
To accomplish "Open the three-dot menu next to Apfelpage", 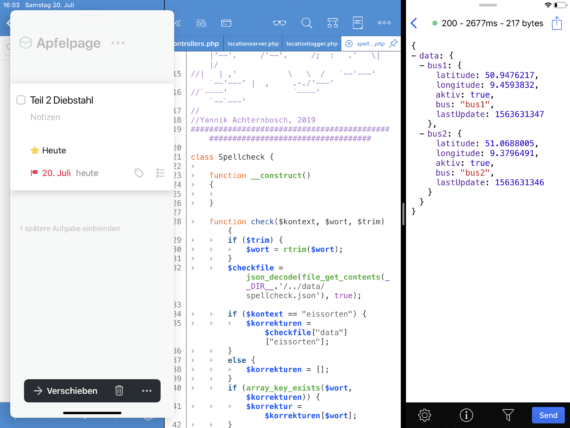I will (118, 43).
